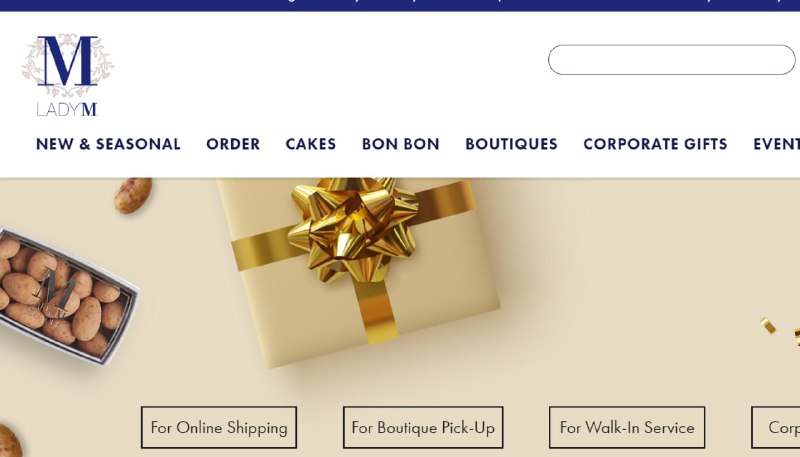The image size is (800, 457).
Task: Click the LADY M wordmark text
Action: [x=67, y=110]
